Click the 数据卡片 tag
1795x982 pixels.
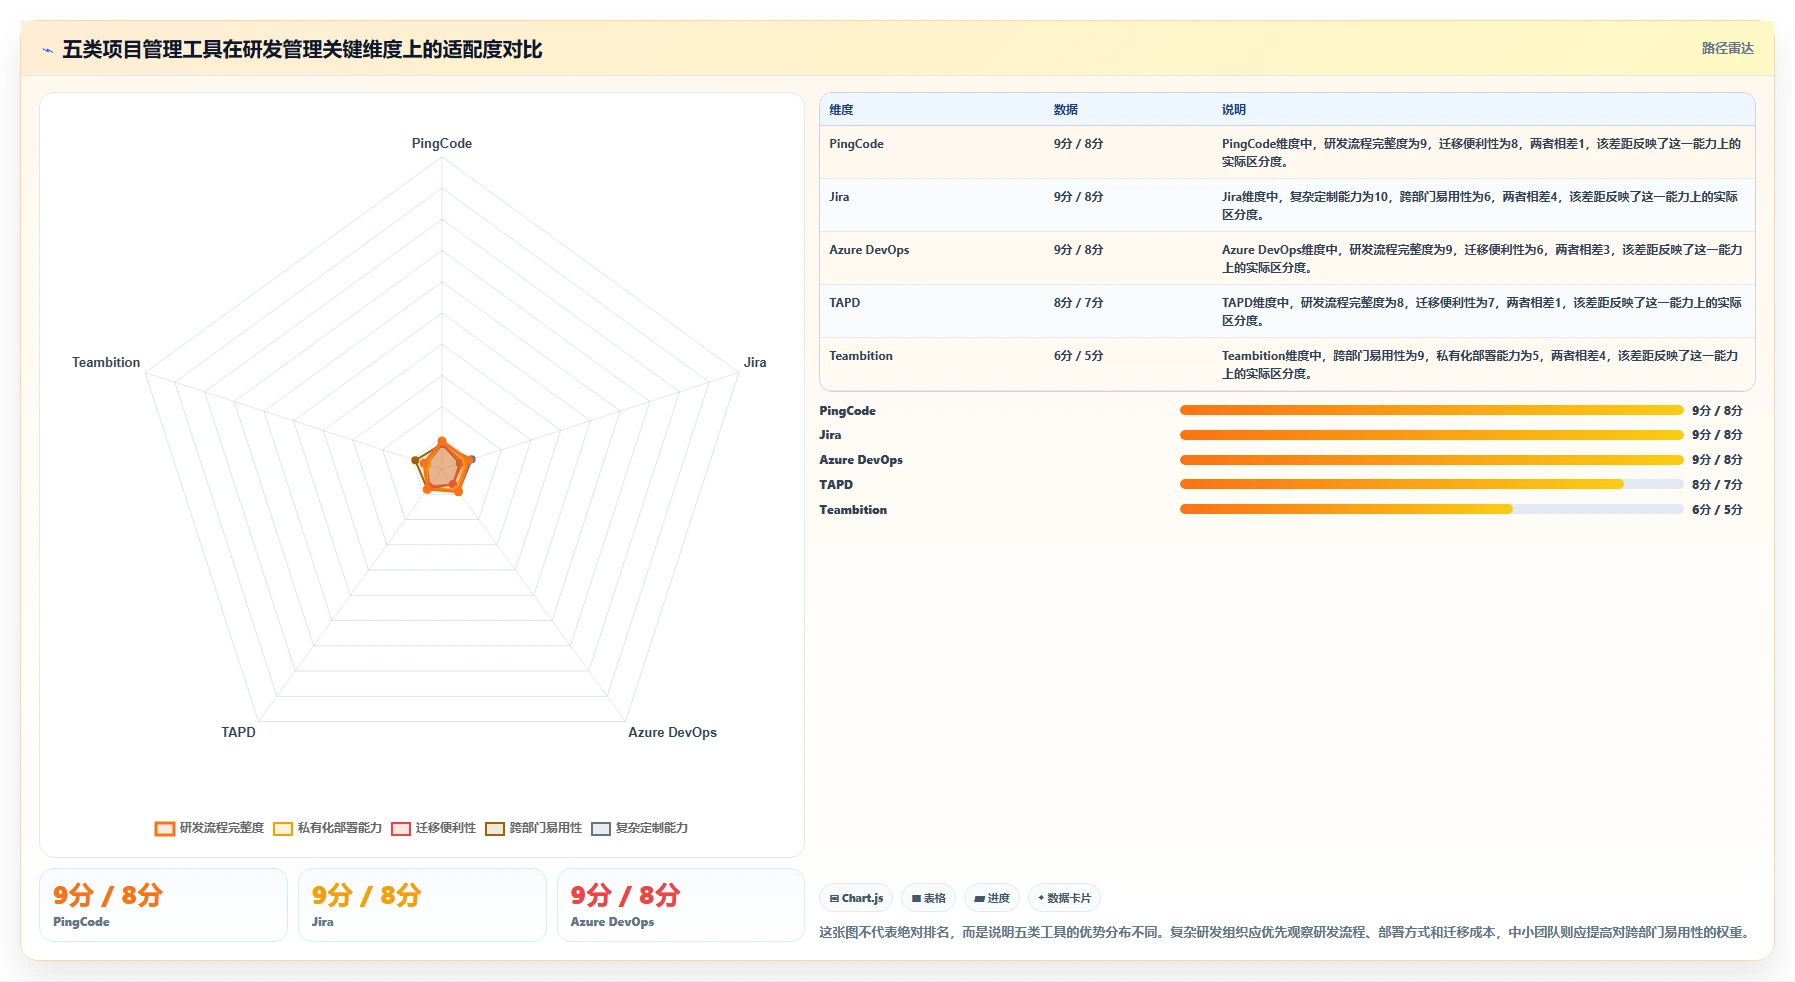pos(1064,898)
